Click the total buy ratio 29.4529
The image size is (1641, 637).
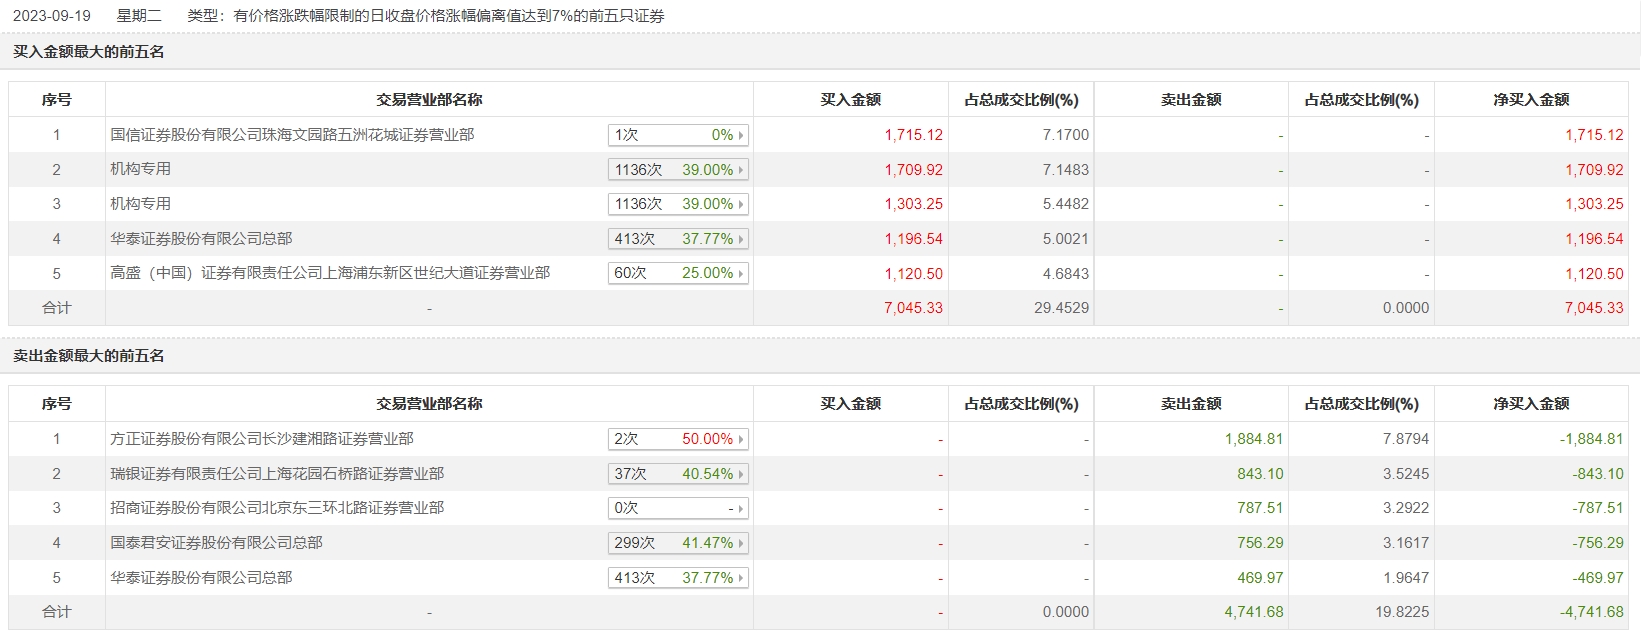tap(1062, 308)
